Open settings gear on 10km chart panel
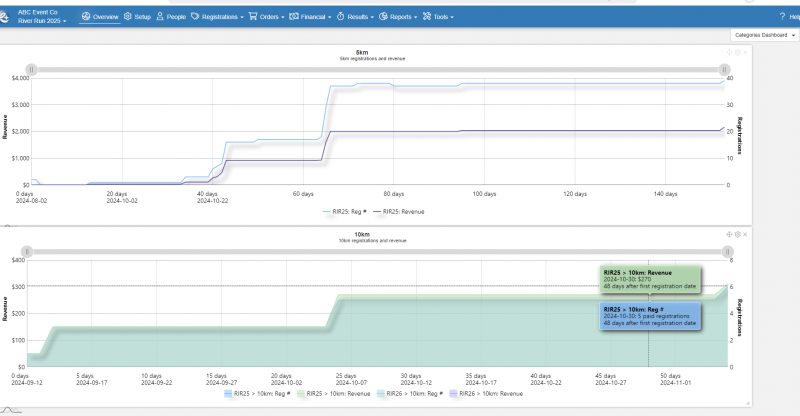The image size is (800, 416). click(737, 233)
